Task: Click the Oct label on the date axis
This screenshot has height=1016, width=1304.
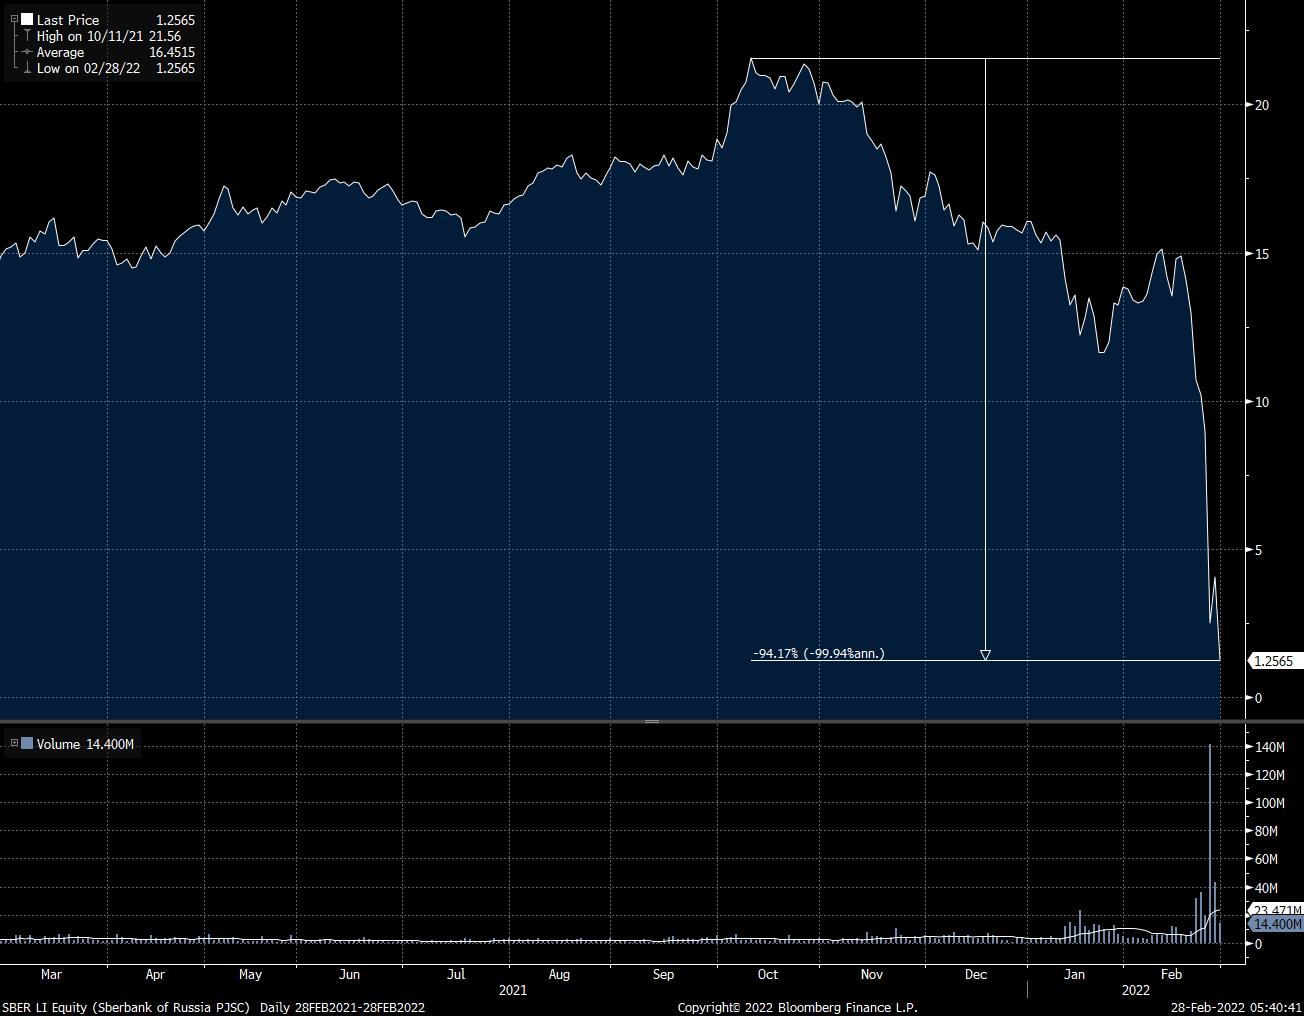Action: click(768, 974)
